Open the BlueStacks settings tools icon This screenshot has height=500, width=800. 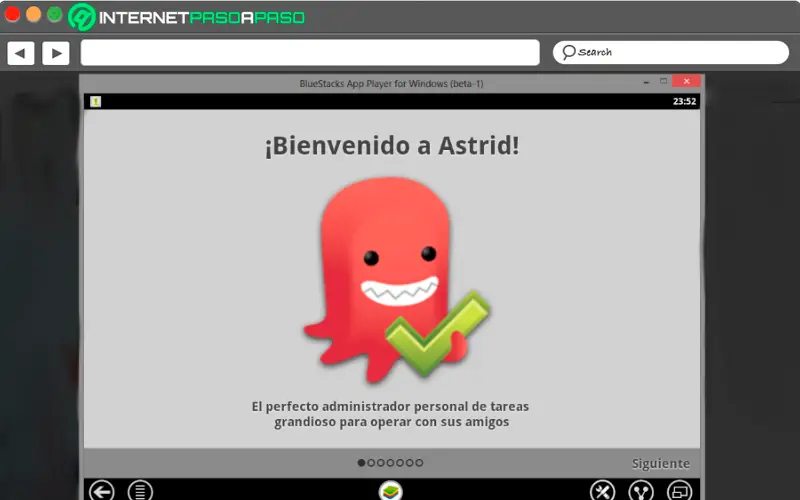click(603, 491)
